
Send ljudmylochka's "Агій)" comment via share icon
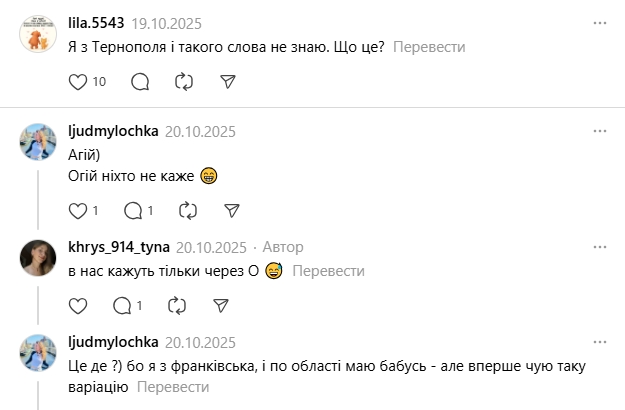[231, 210]
